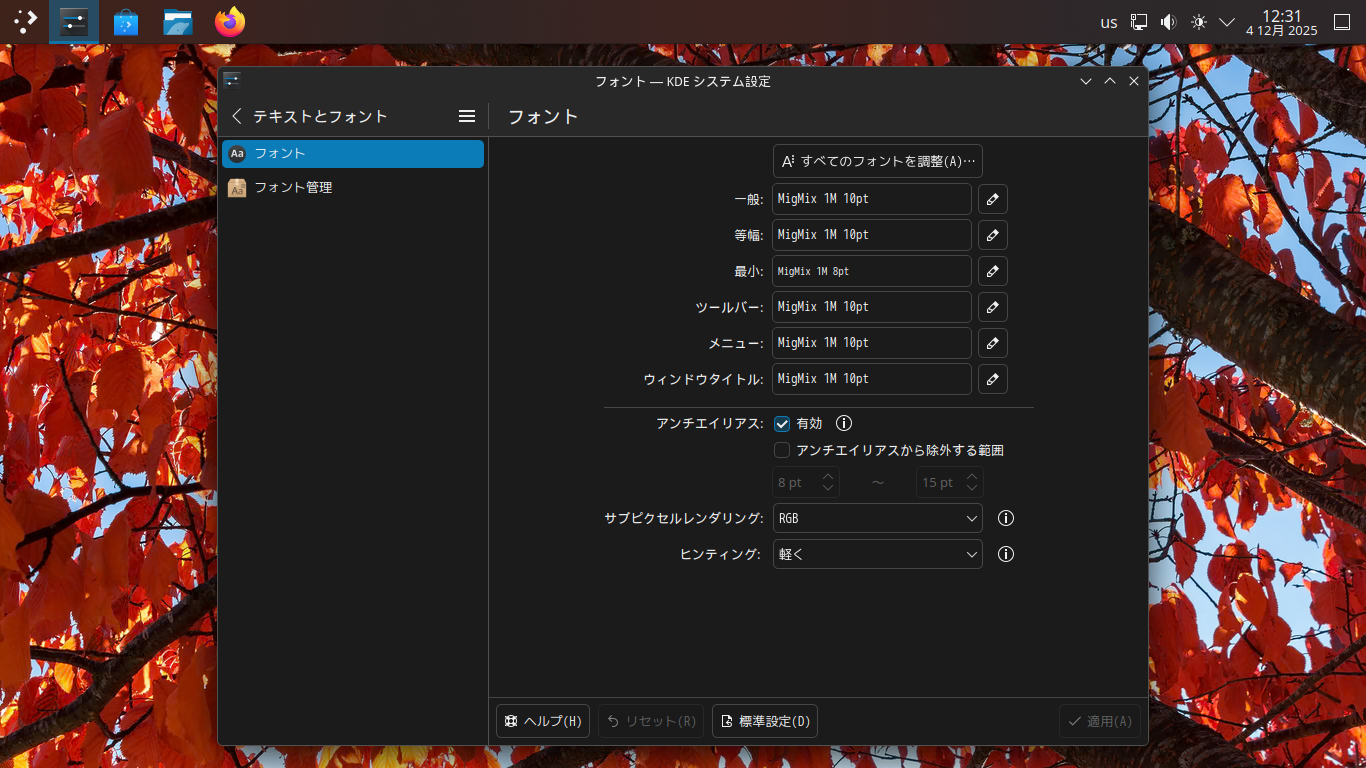
Task: Open フォント管理 in the sidebar
Action: click(353, 187)
